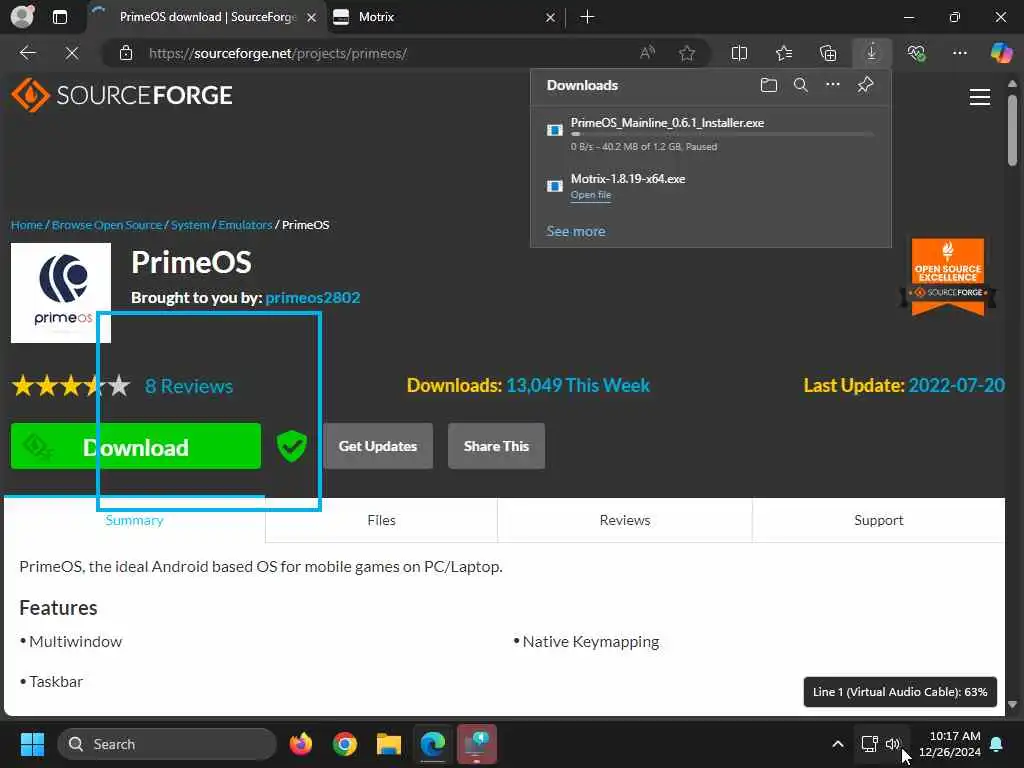Open a new tab with the plus button
This screenshot has height=768, width=1024.
pyautogui.click(x=587, y=17)
